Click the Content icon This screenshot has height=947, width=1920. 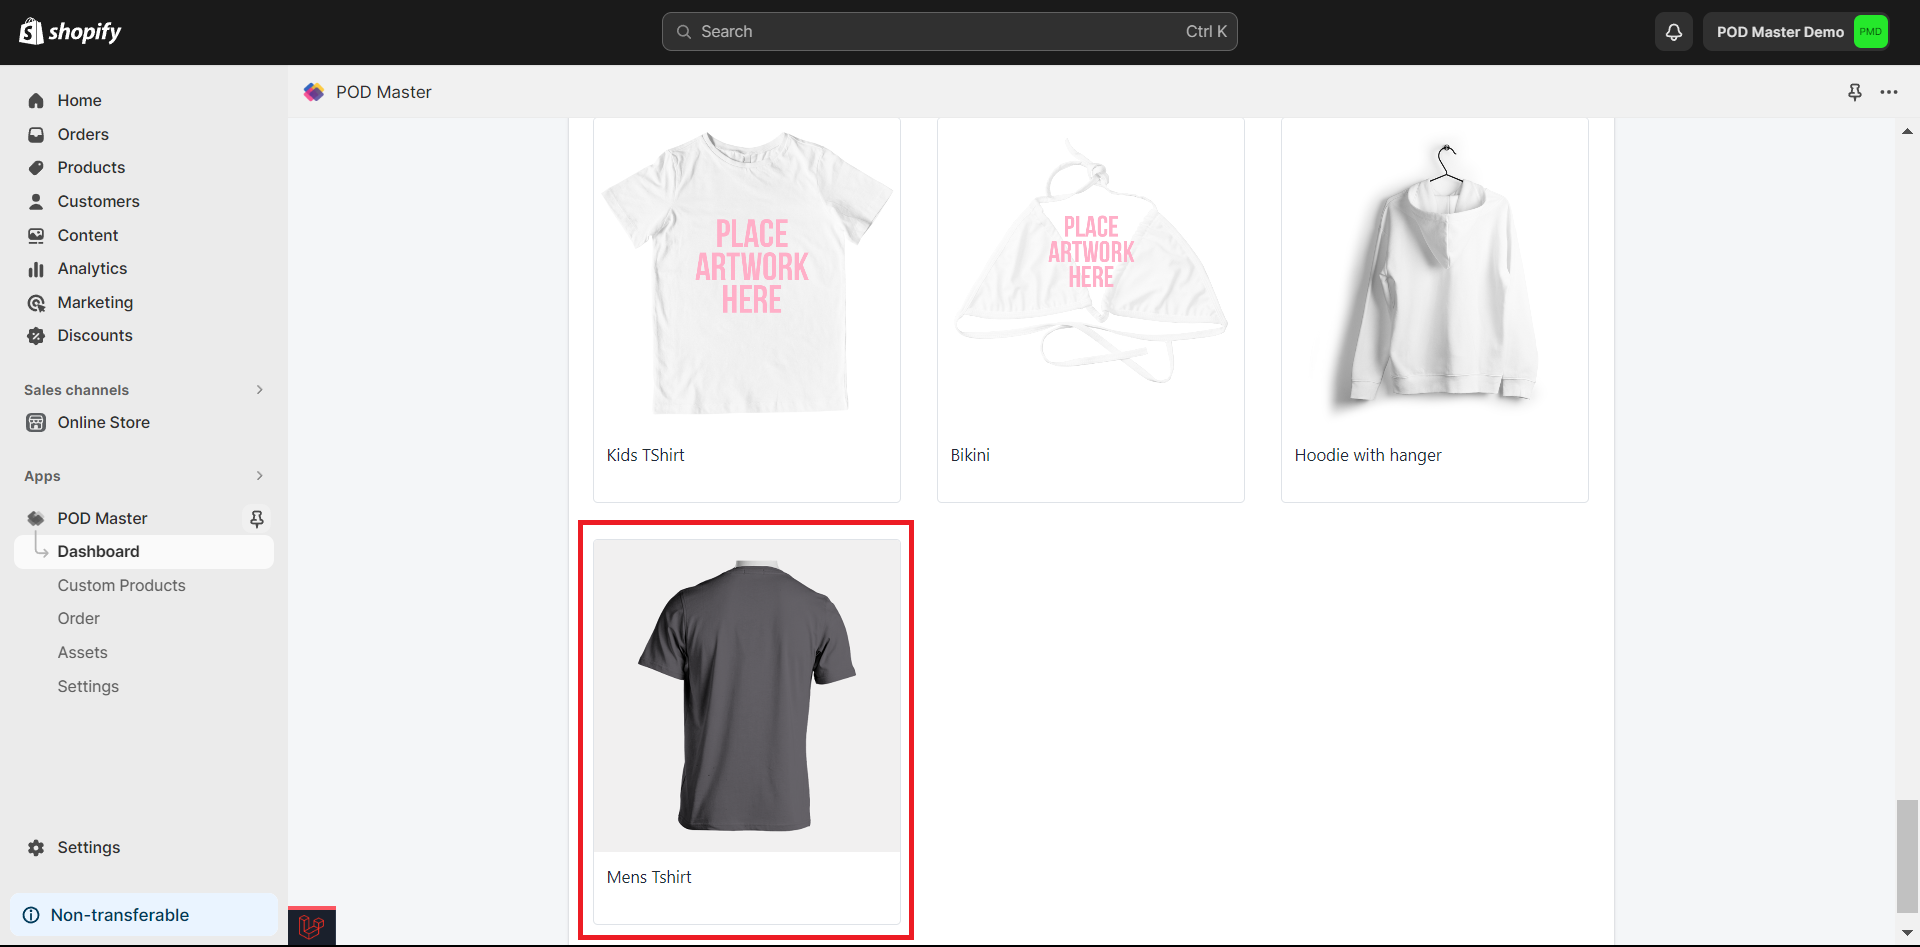point(36,235)
